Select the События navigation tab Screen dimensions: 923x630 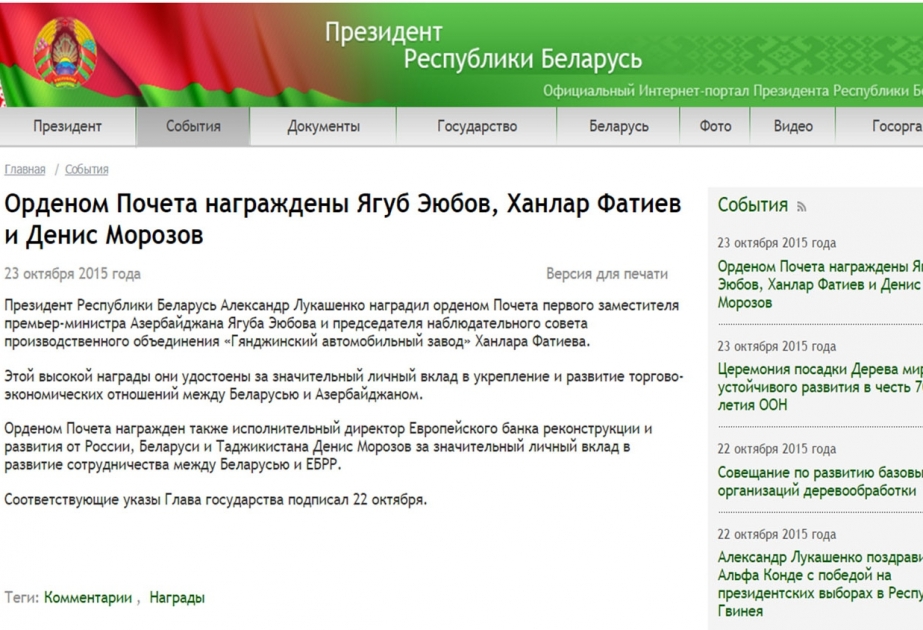[x=193, y=127]
